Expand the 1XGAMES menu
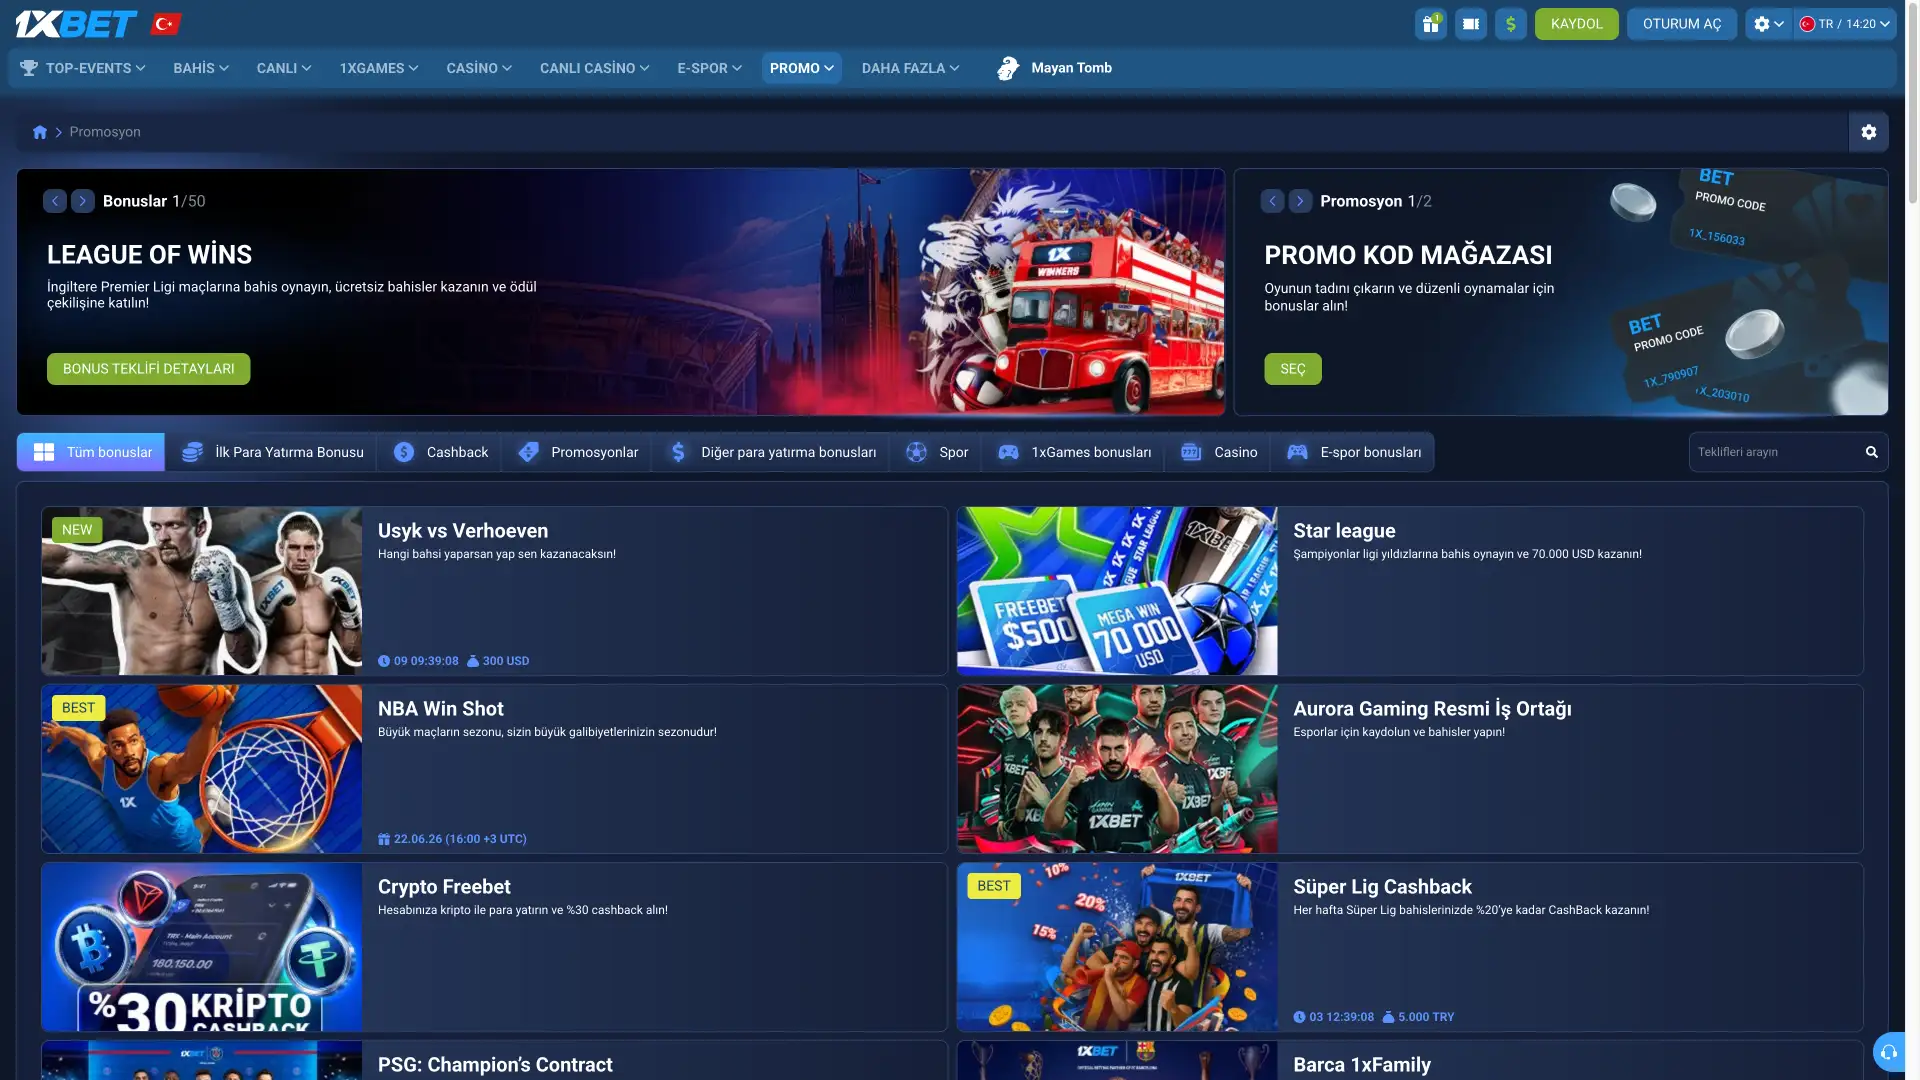This screenshot has width=1920, height=1080. tap(379, 68)
